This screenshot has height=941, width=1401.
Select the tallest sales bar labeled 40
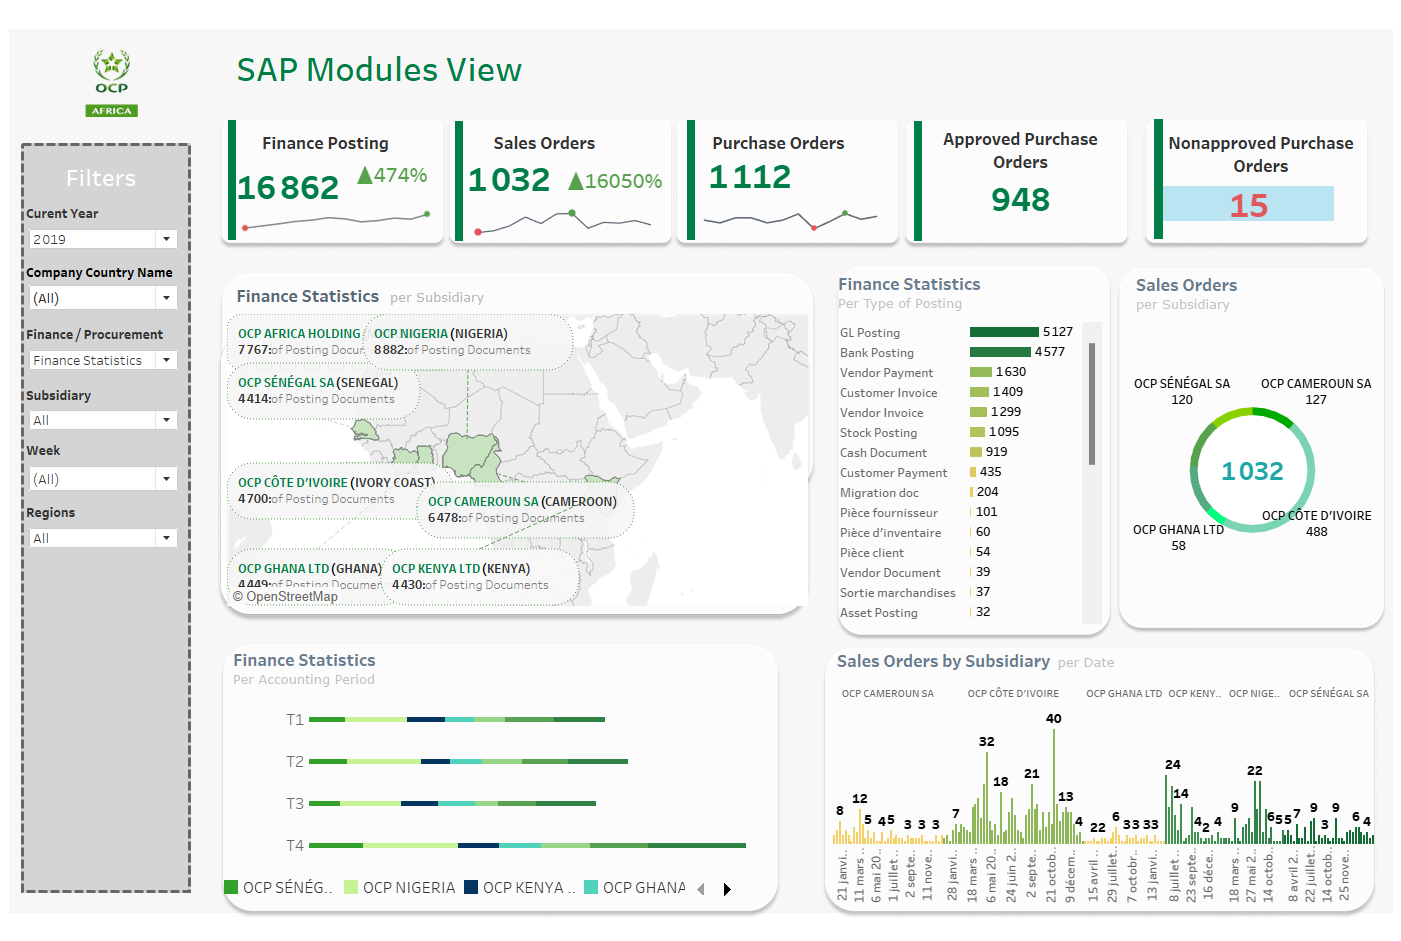click(1054, 786)
